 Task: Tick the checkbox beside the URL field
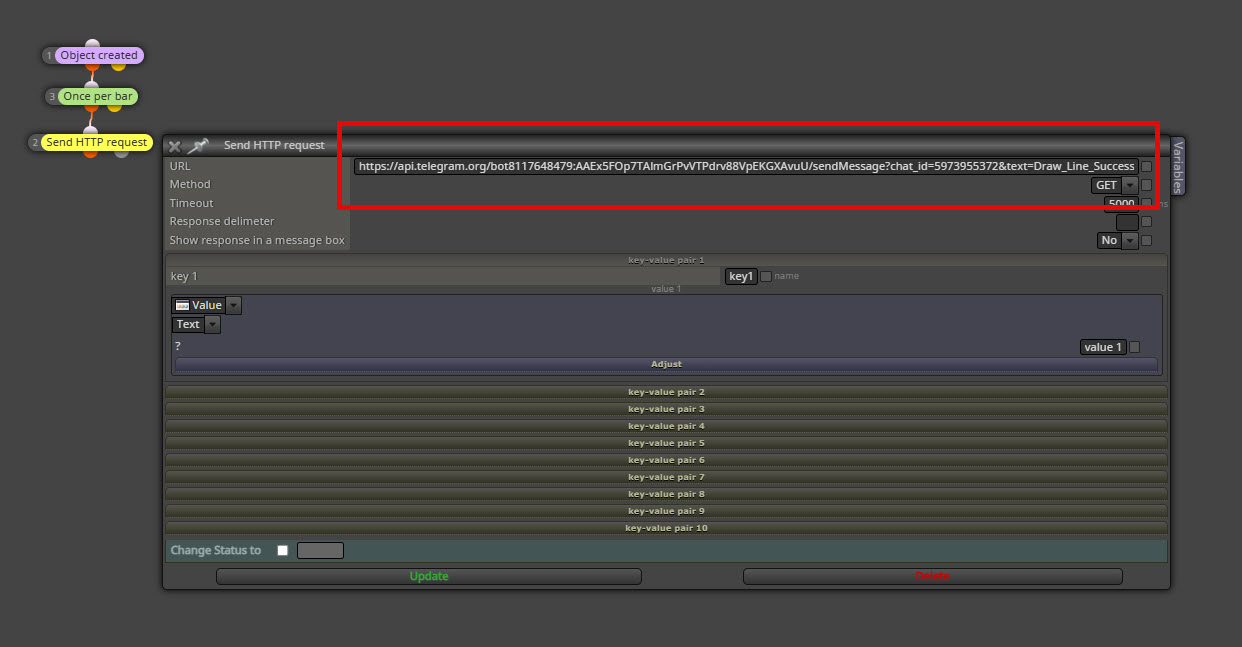coord(1146,167)
